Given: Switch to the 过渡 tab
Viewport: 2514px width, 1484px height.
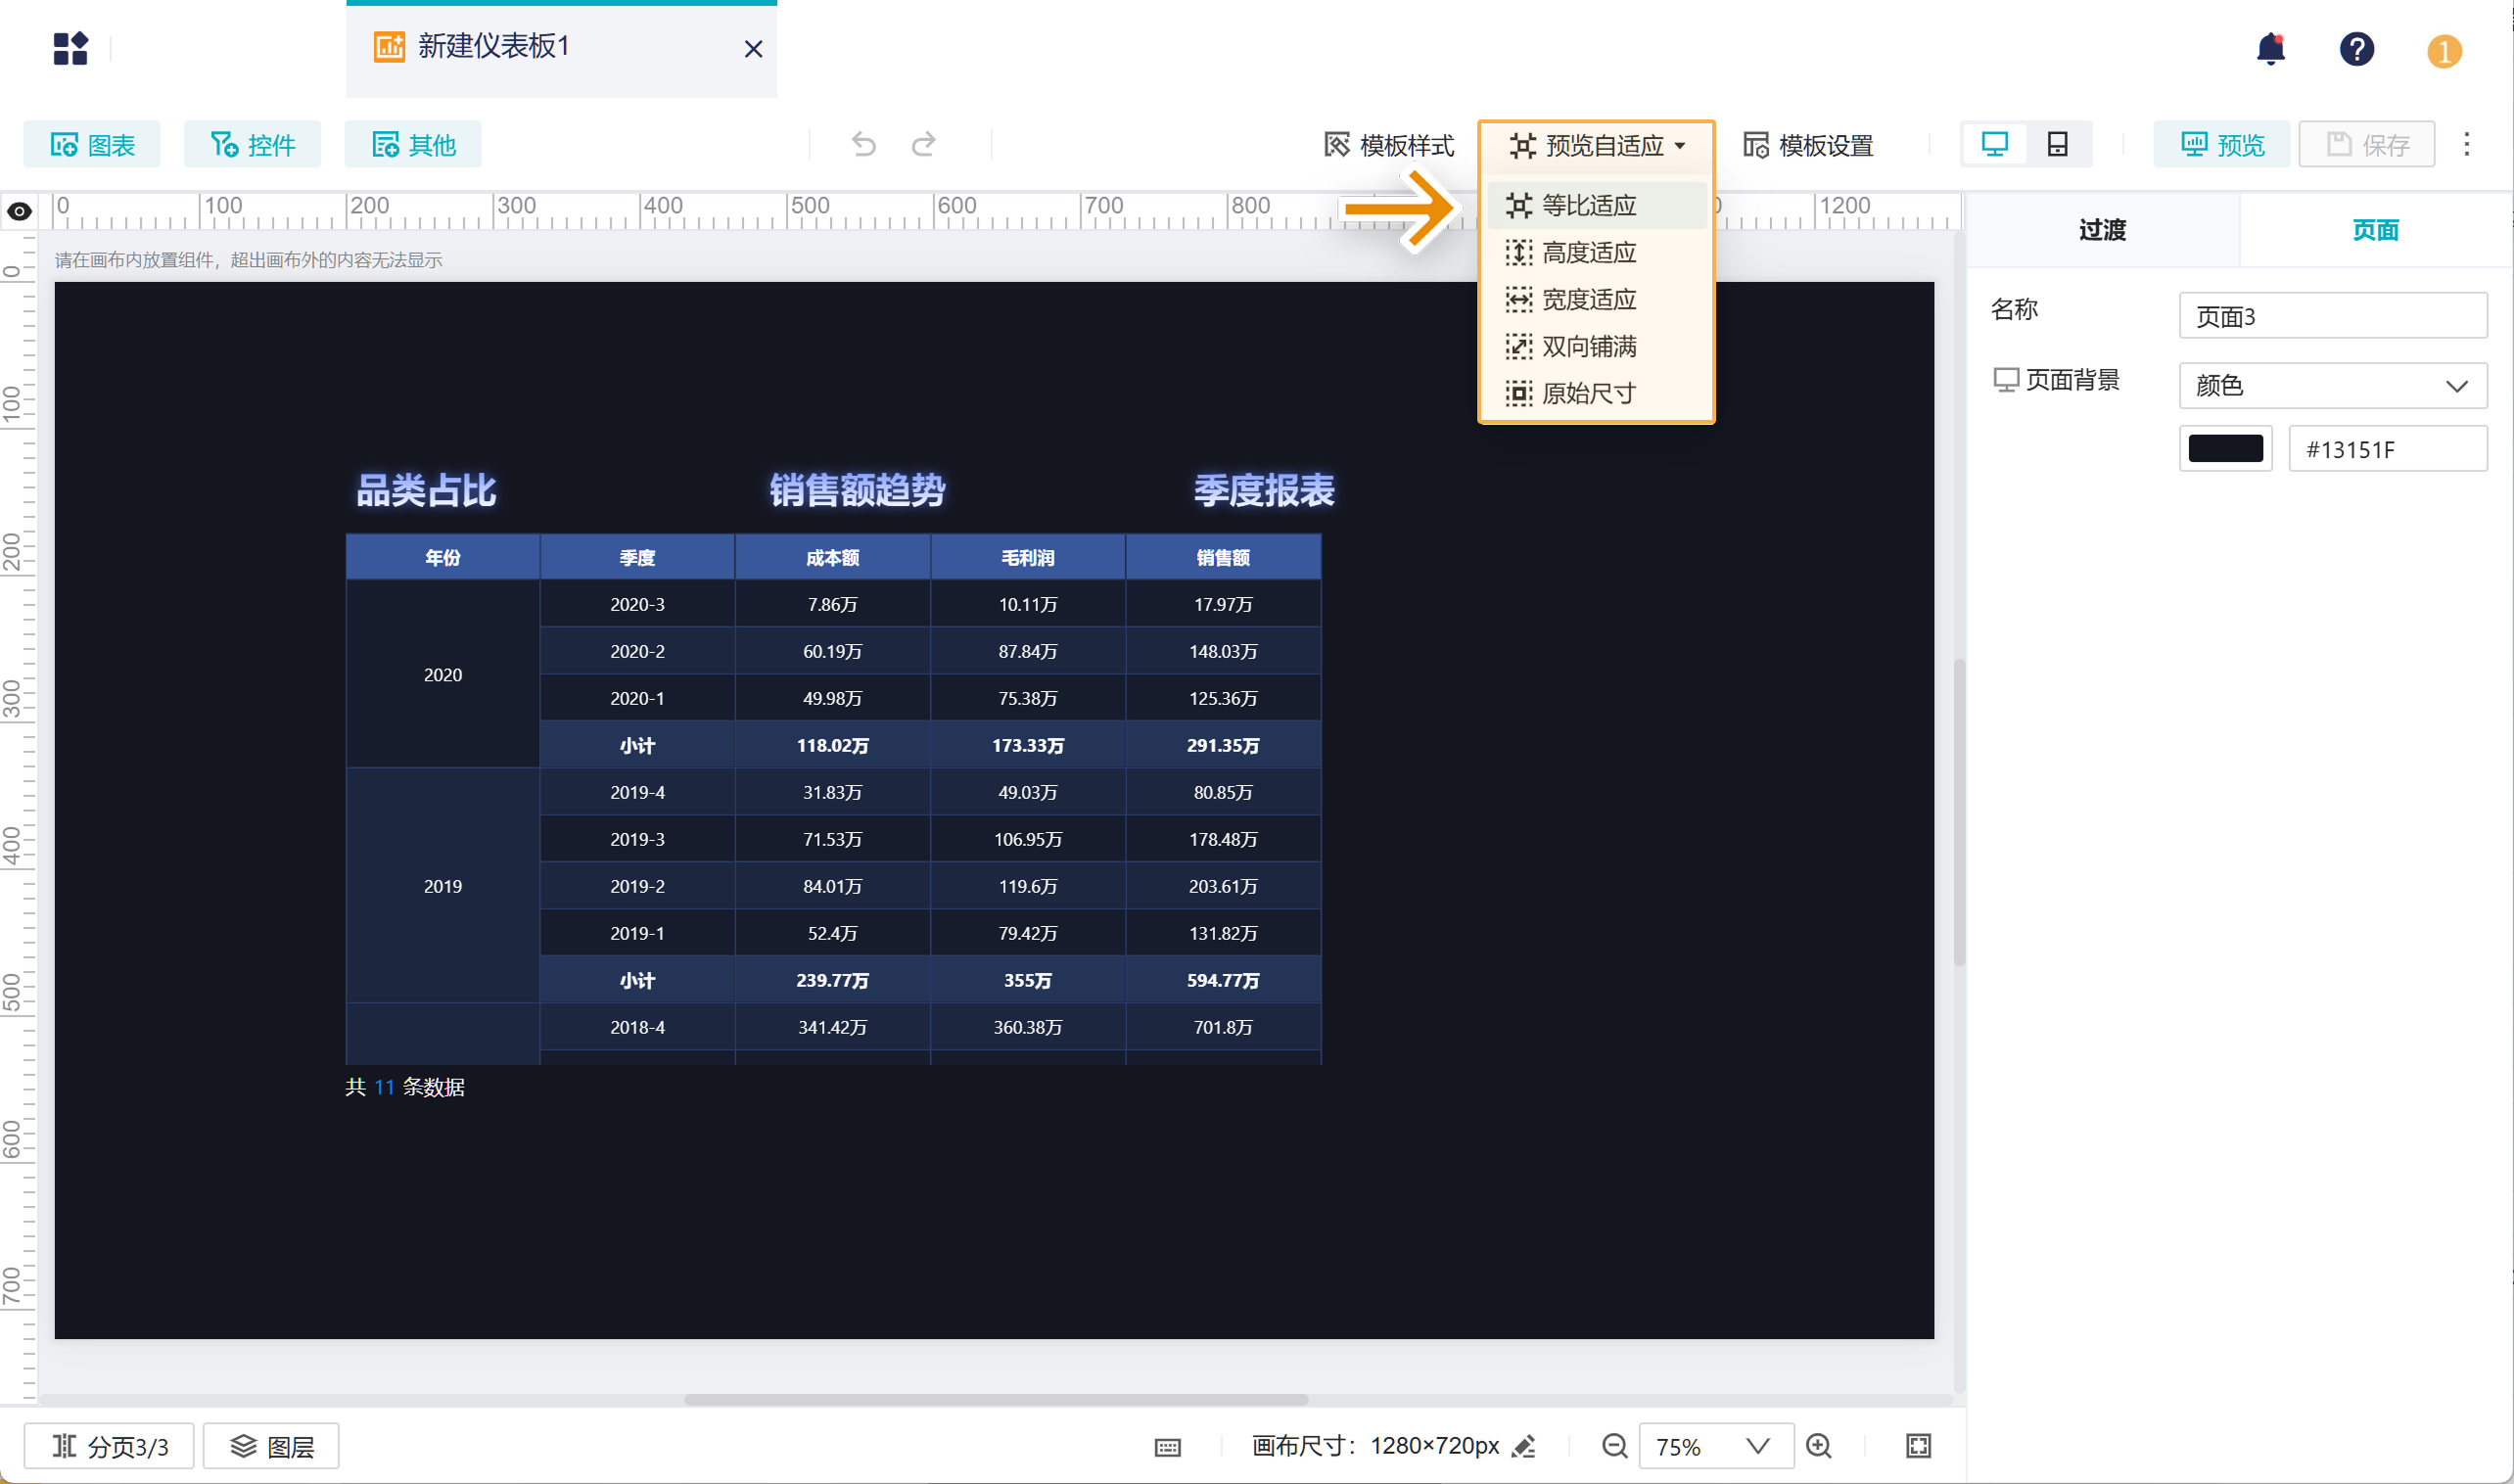Looking at the screenshot, I should click(2102, 230).
